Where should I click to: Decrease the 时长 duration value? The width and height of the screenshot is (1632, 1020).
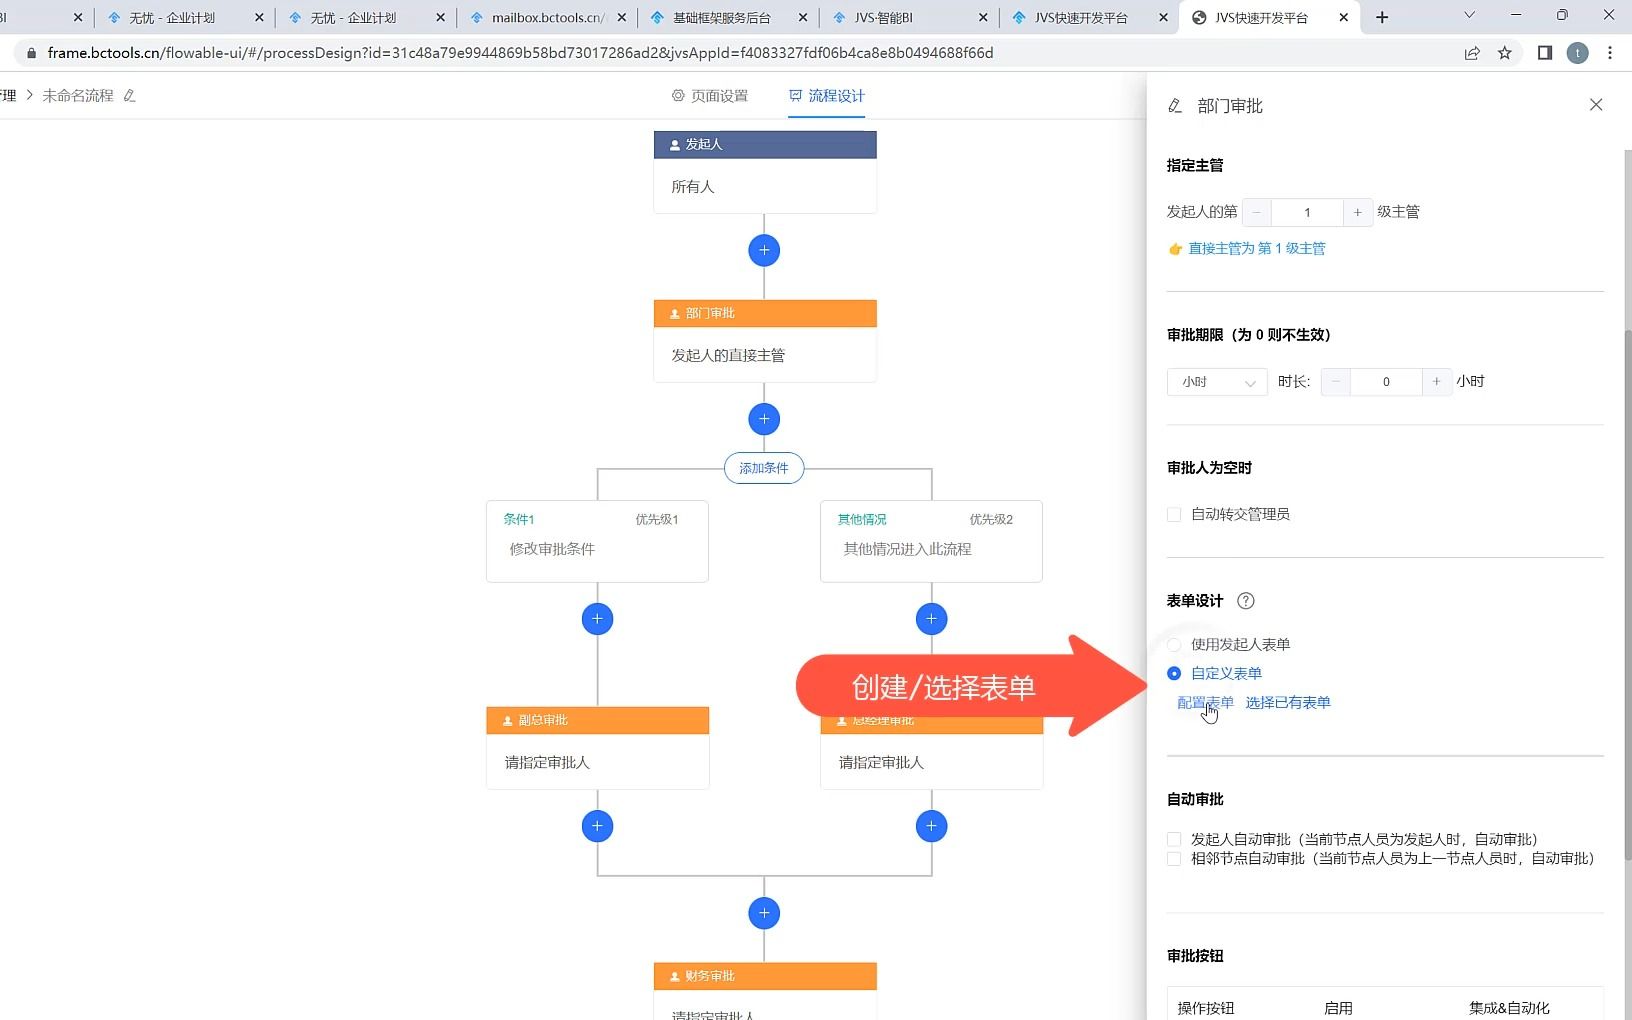(1336, 382)
